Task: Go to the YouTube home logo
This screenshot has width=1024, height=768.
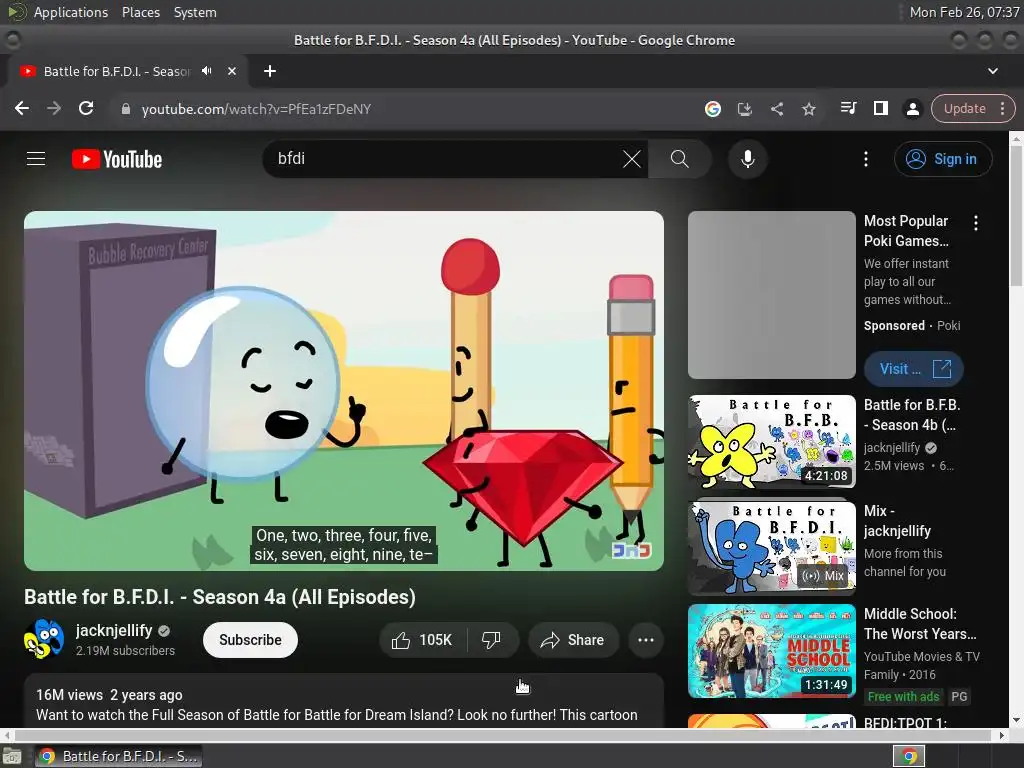Action: (117, 159)
